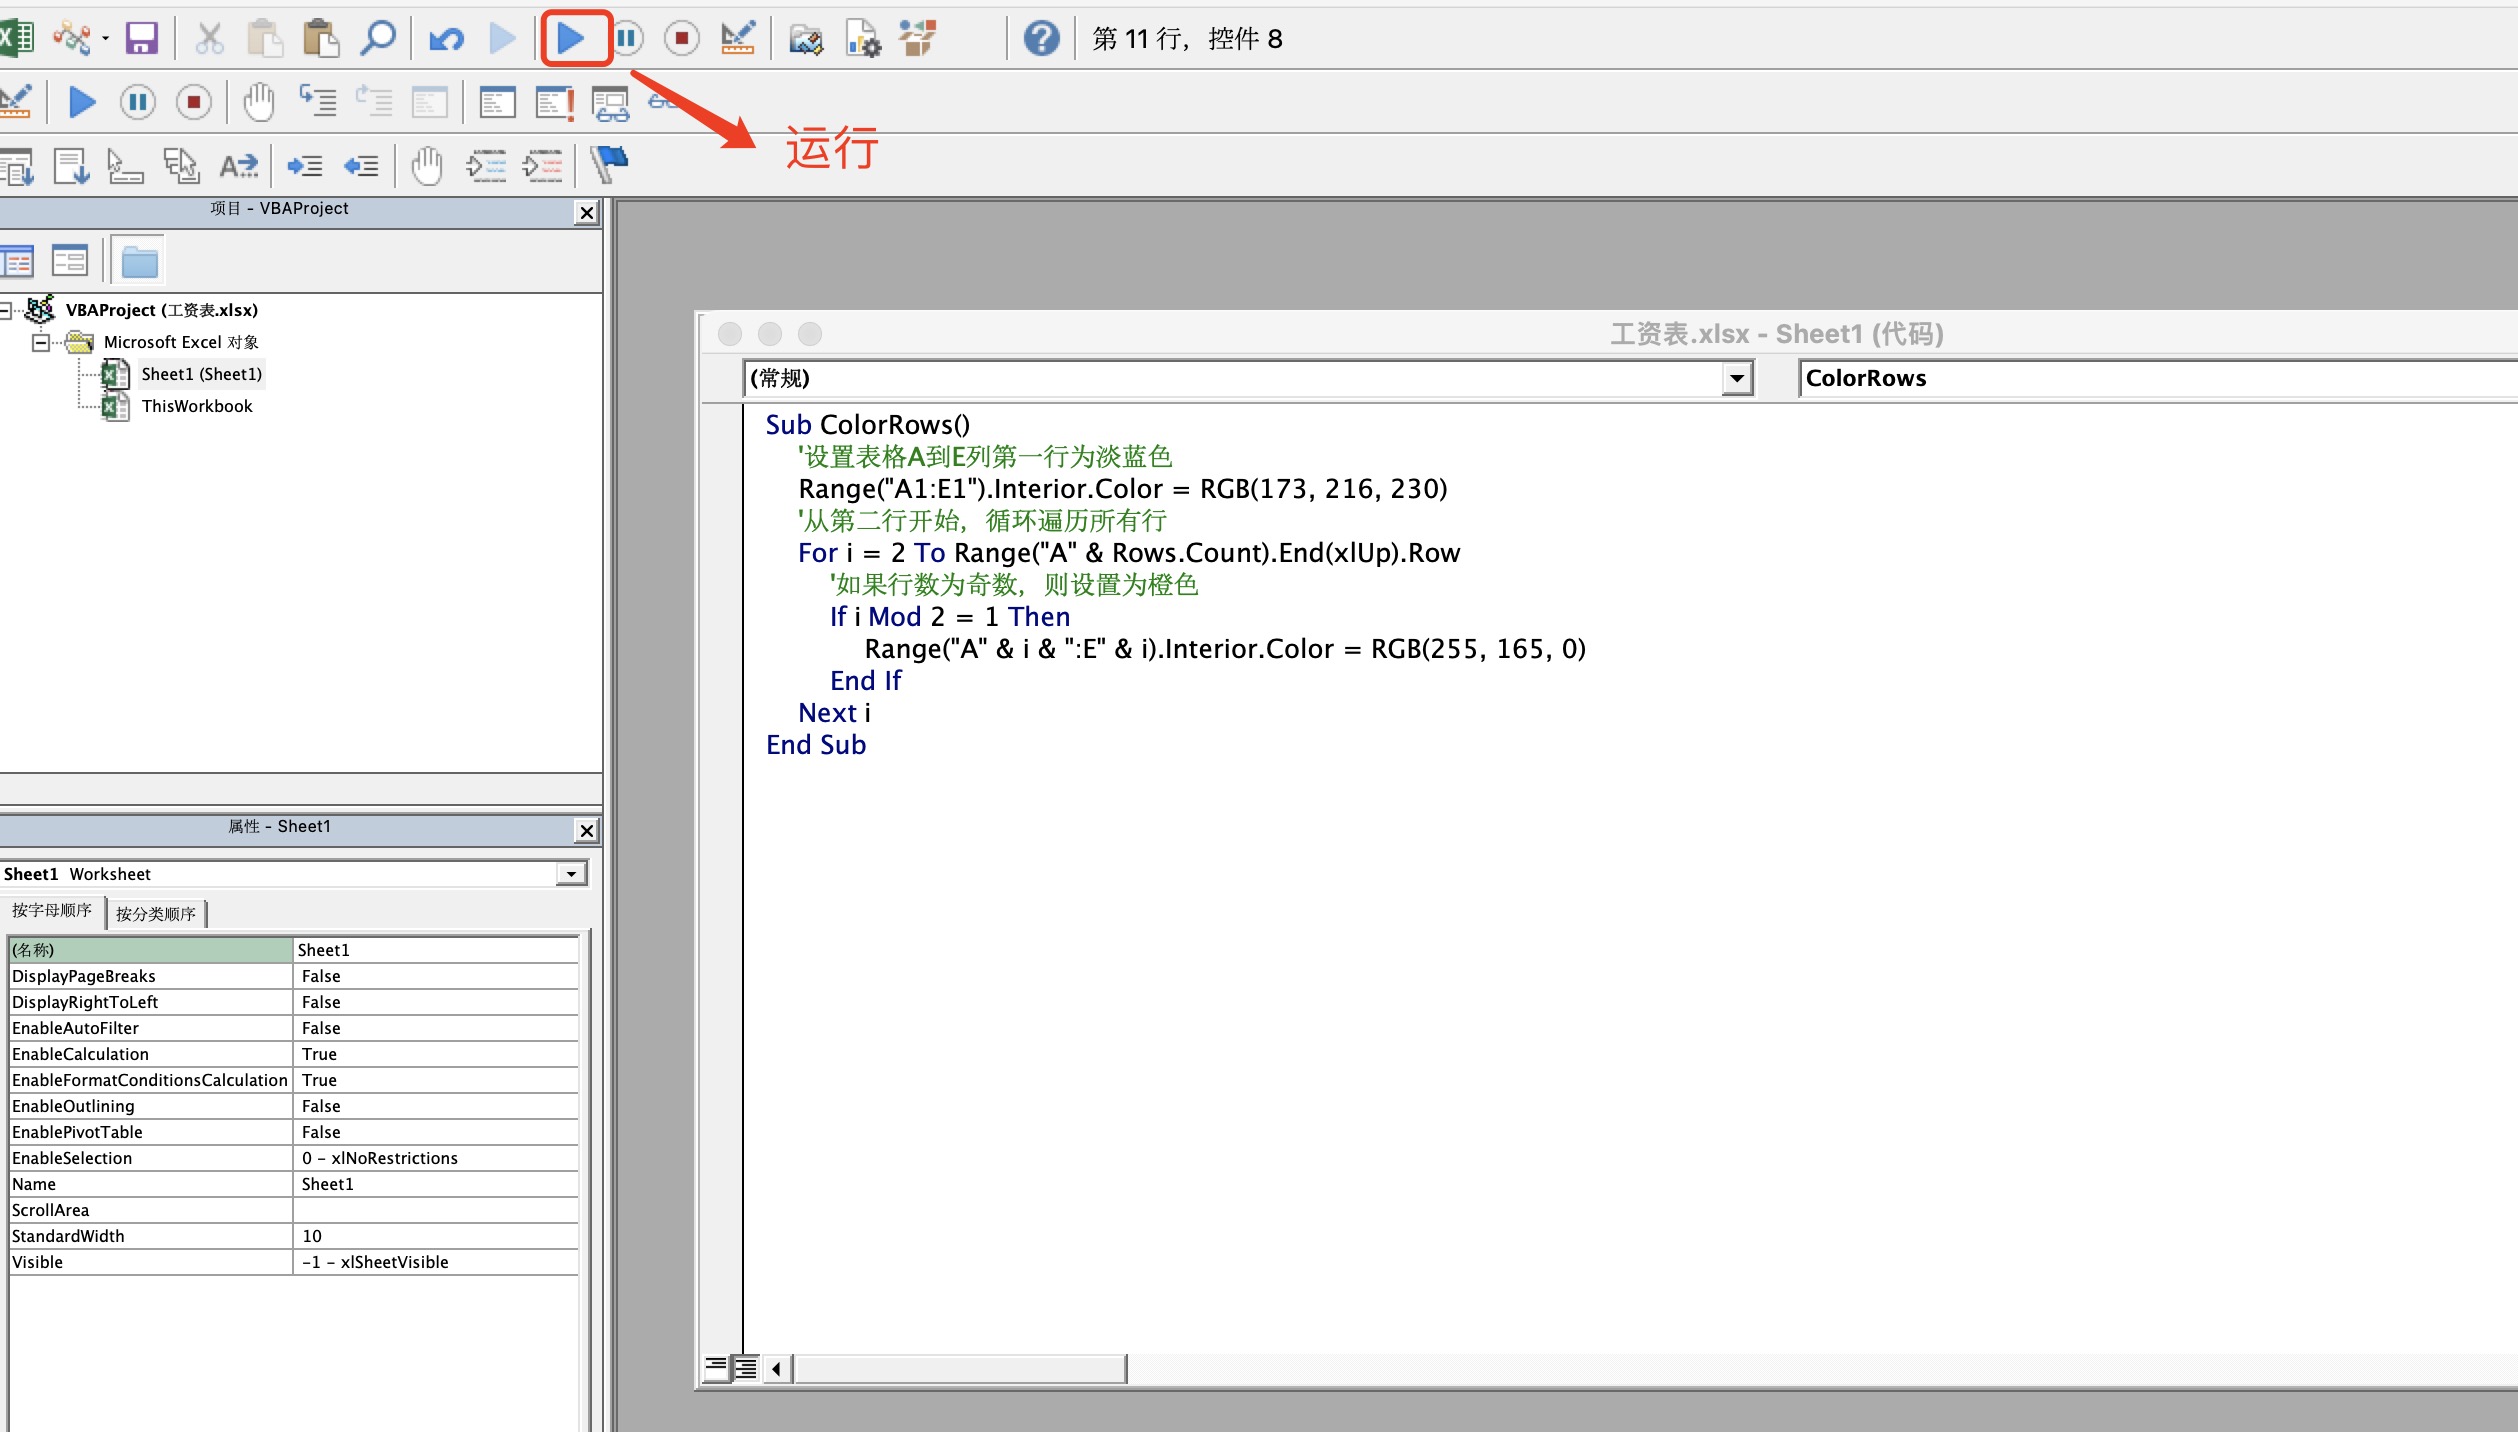Click the Run macro play button highlighted in red
The height and width of the screenshot is (1432, 2518).
pos(571,39)
